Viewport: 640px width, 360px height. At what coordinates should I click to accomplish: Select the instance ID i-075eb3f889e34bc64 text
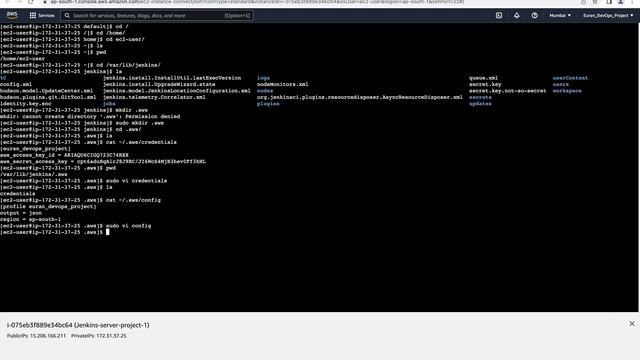[x=40, y=325]
